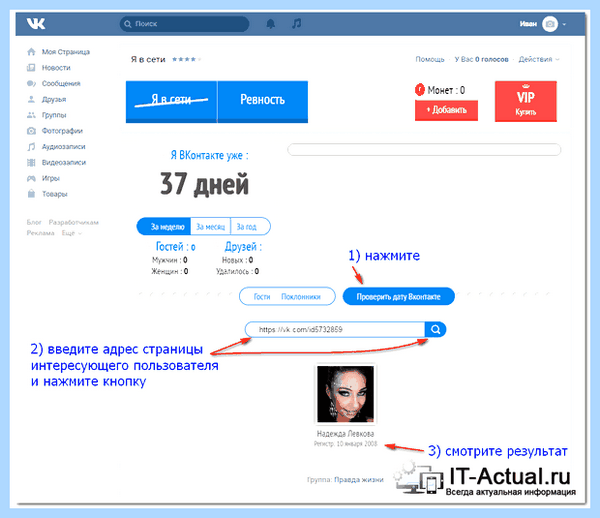Image resolution: width=600 pixels, height=518 pixels.
Task: Click Надежда Левкова's profile photo
Action: [x=345, y=394]
